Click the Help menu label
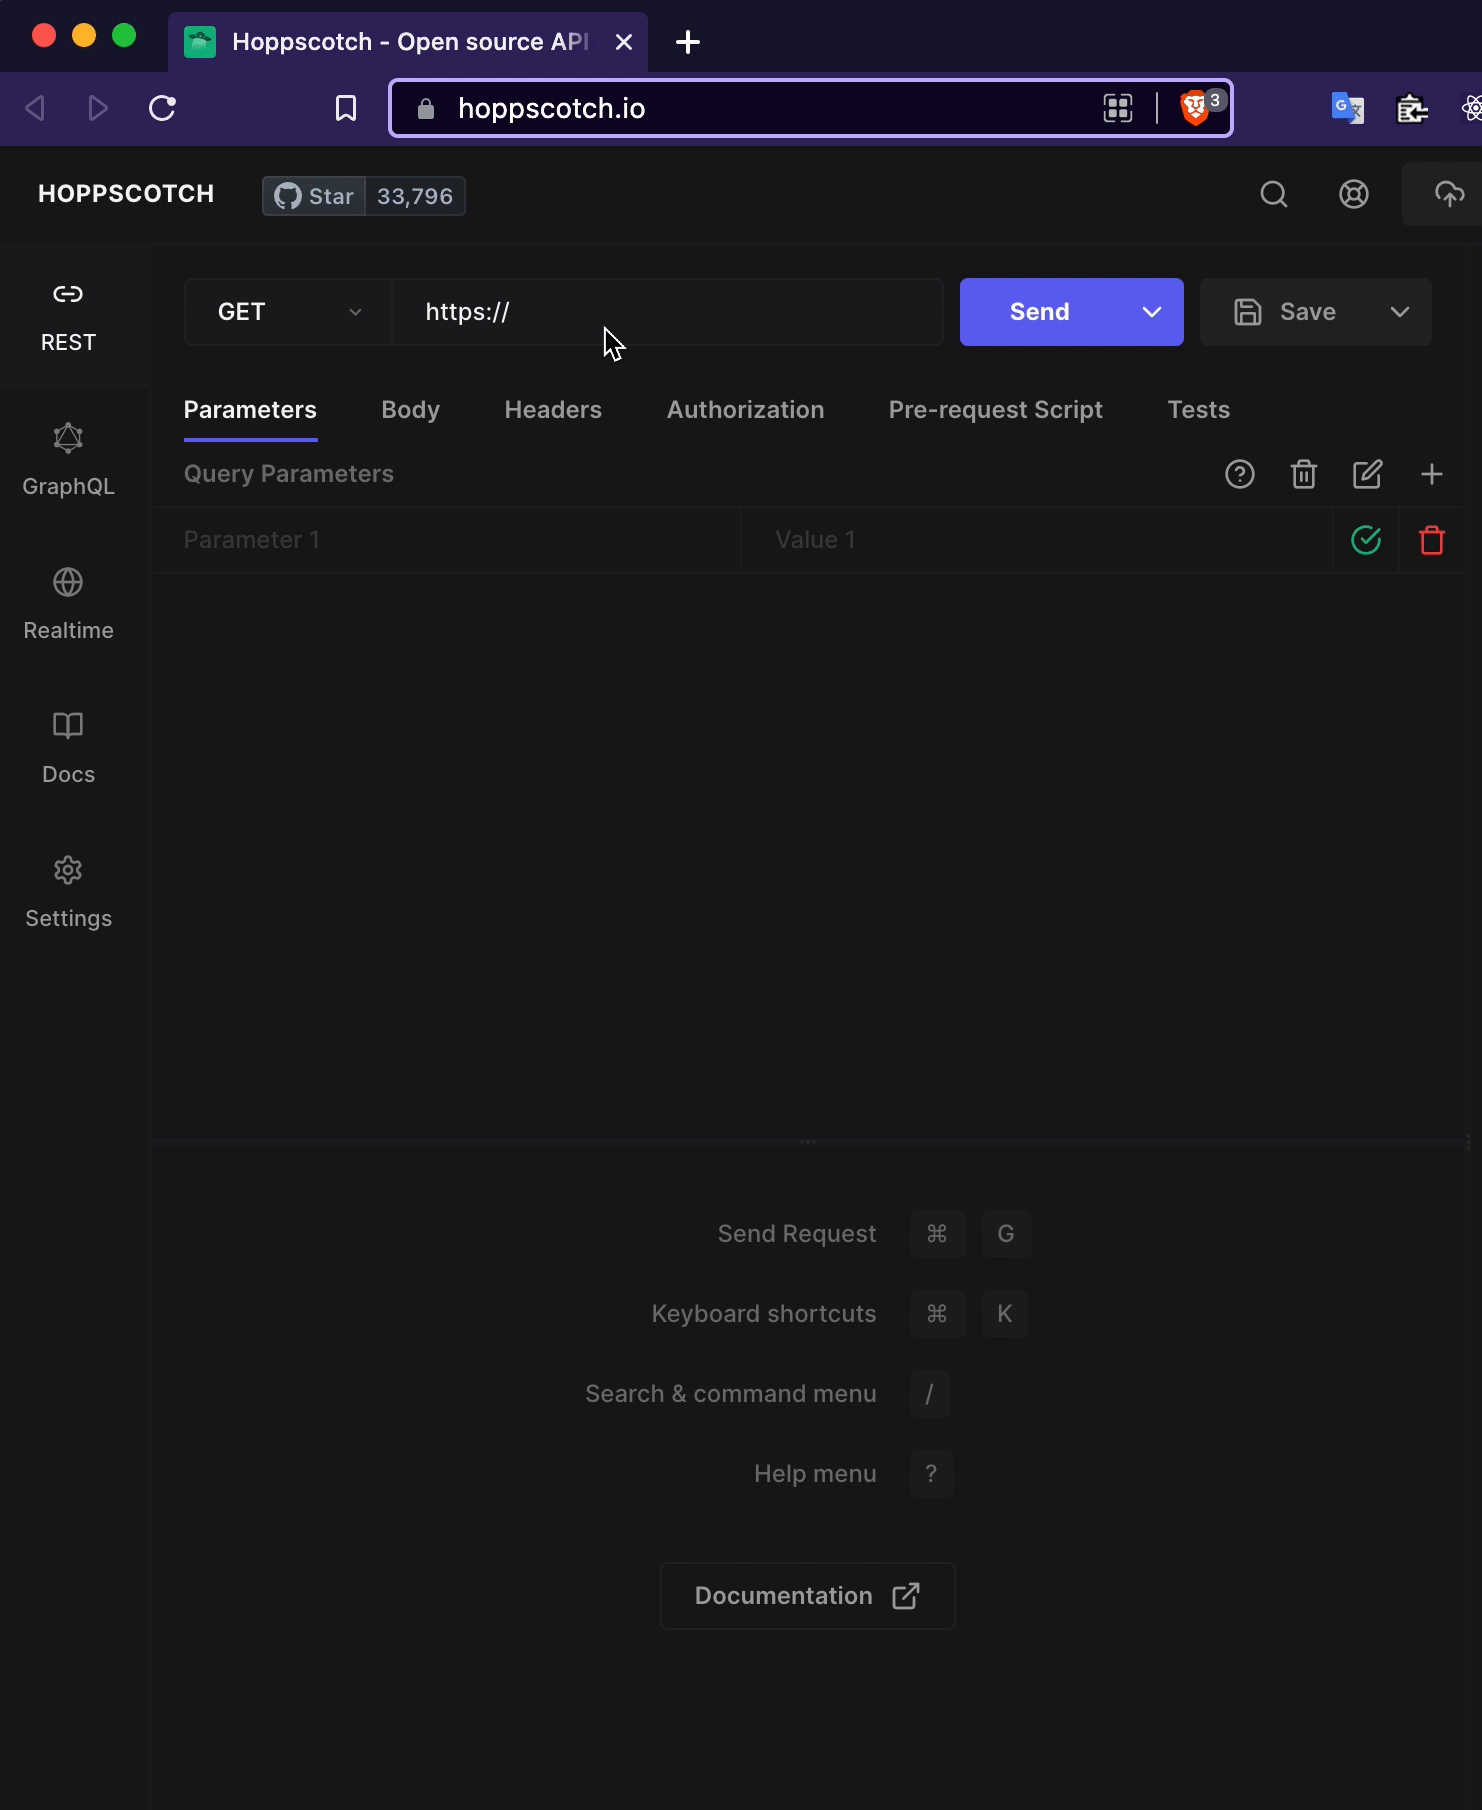The width and height of the screenshot is (1482, 1810). click(x=815, y=1474)
